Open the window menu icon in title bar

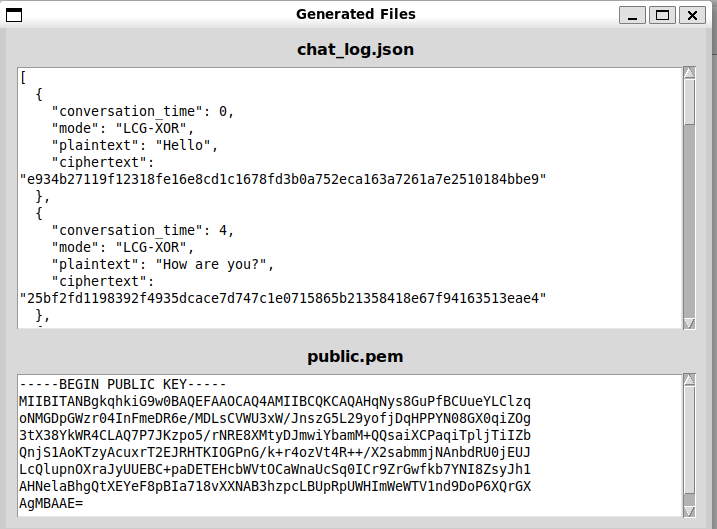coord(16,14)
